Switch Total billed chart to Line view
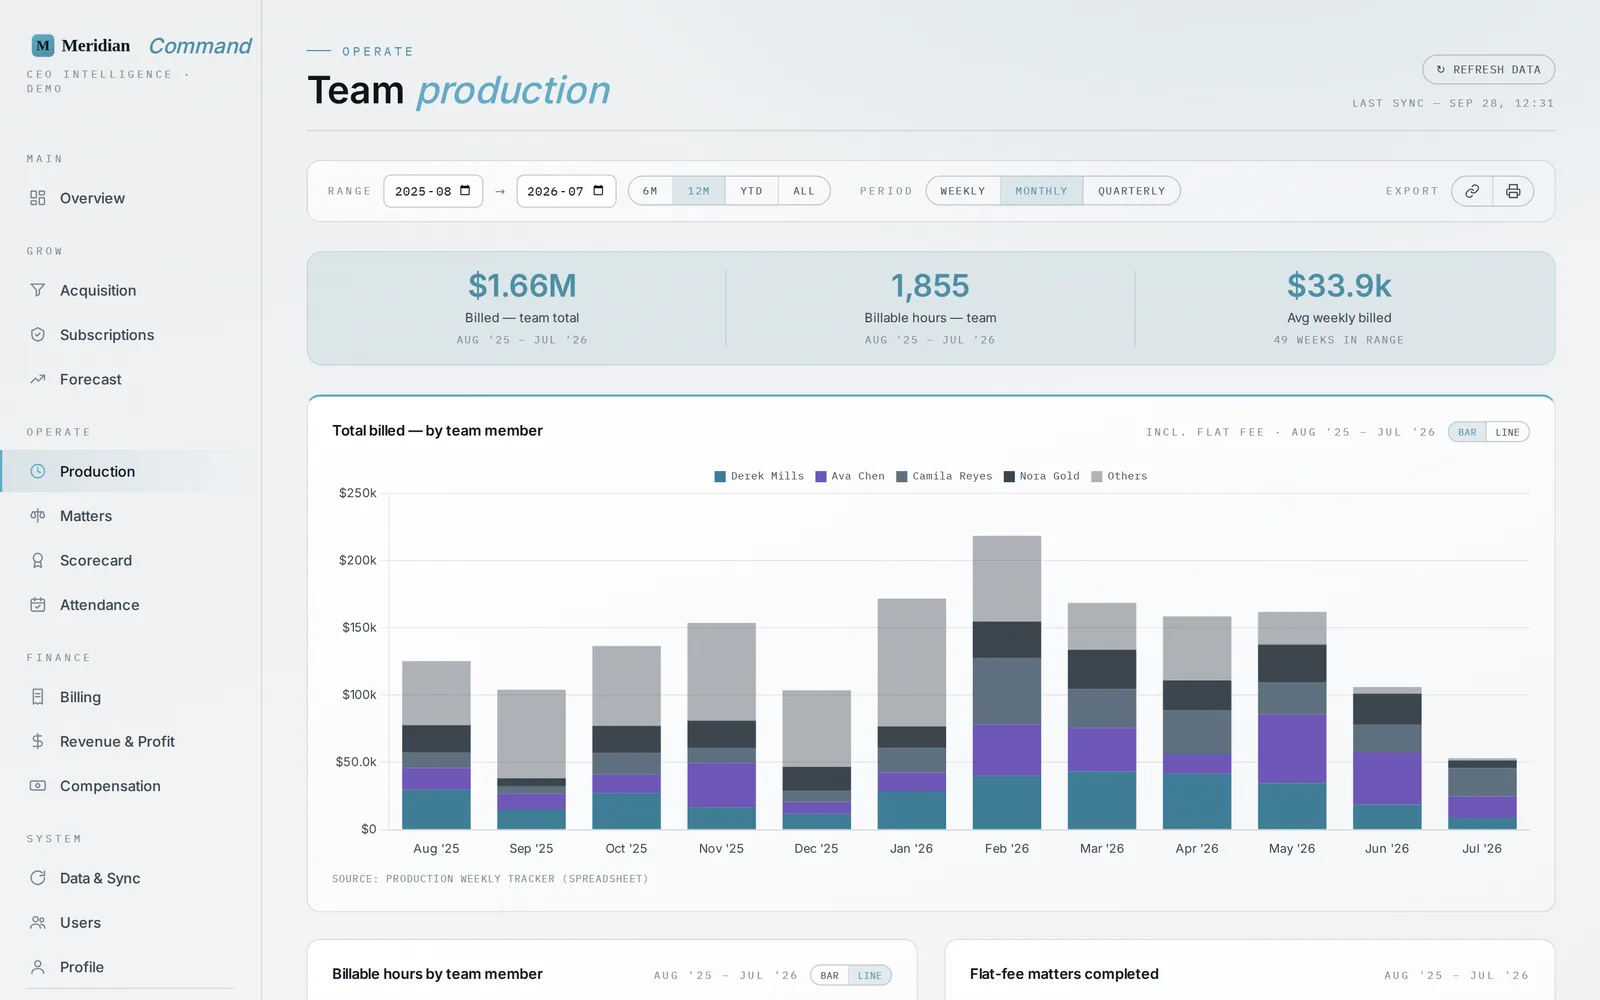This screenshot has width=1600, height=1000. (x=1507, y=432)
